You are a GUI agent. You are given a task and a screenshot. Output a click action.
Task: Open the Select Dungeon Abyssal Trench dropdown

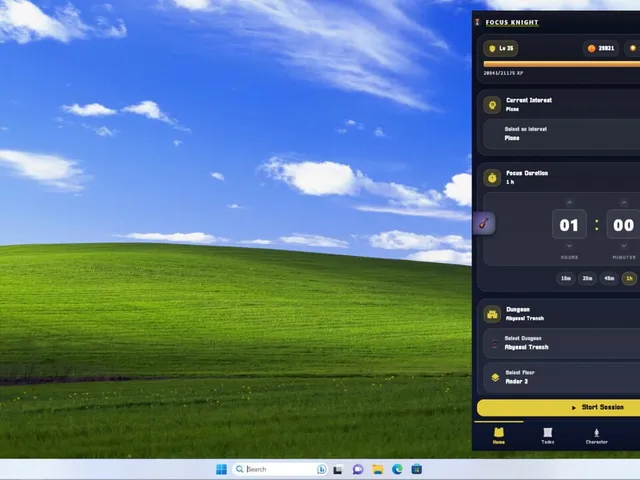point(562,343)
